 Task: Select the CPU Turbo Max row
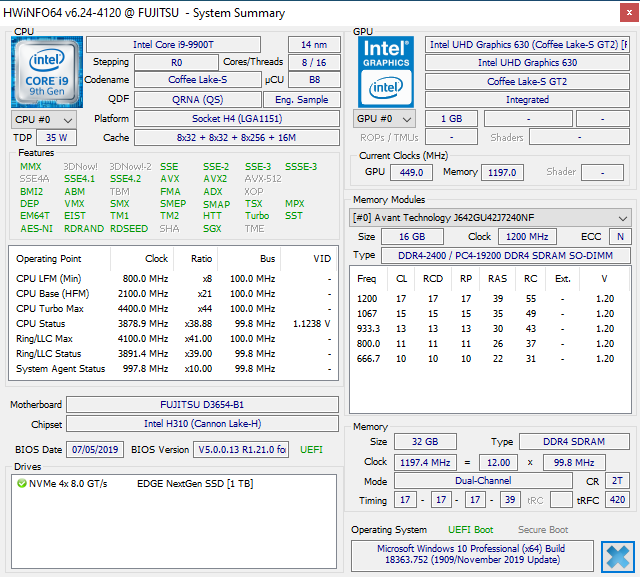coord(173,309)
